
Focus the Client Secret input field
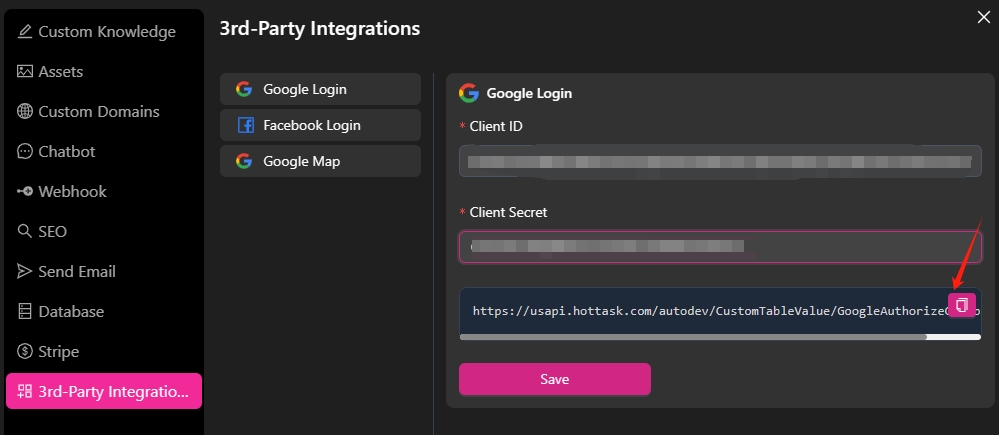click(x=721, y=246)
